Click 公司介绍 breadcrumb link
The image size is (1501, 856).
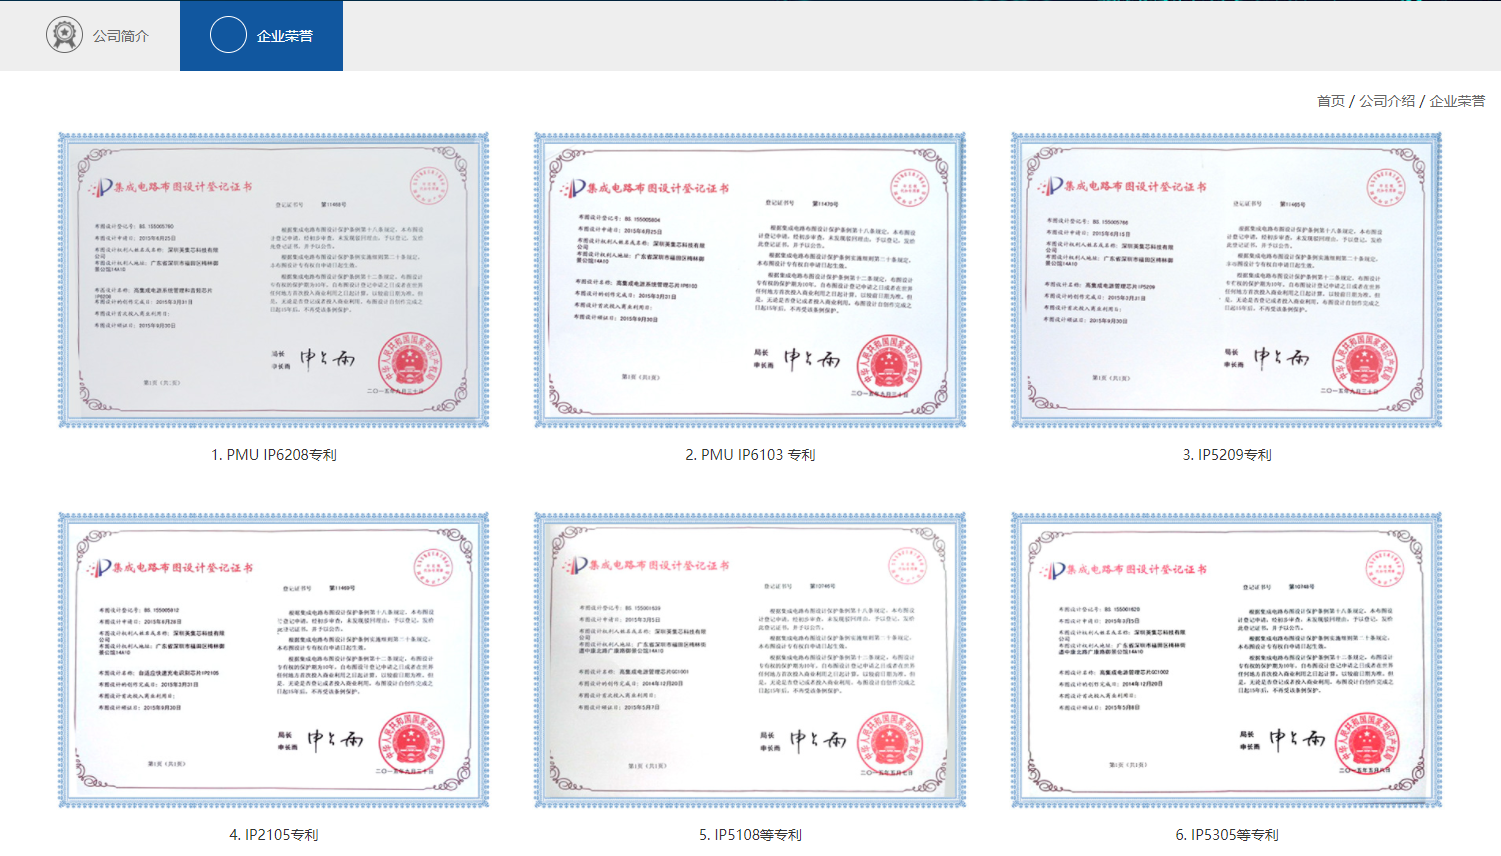1386,101
